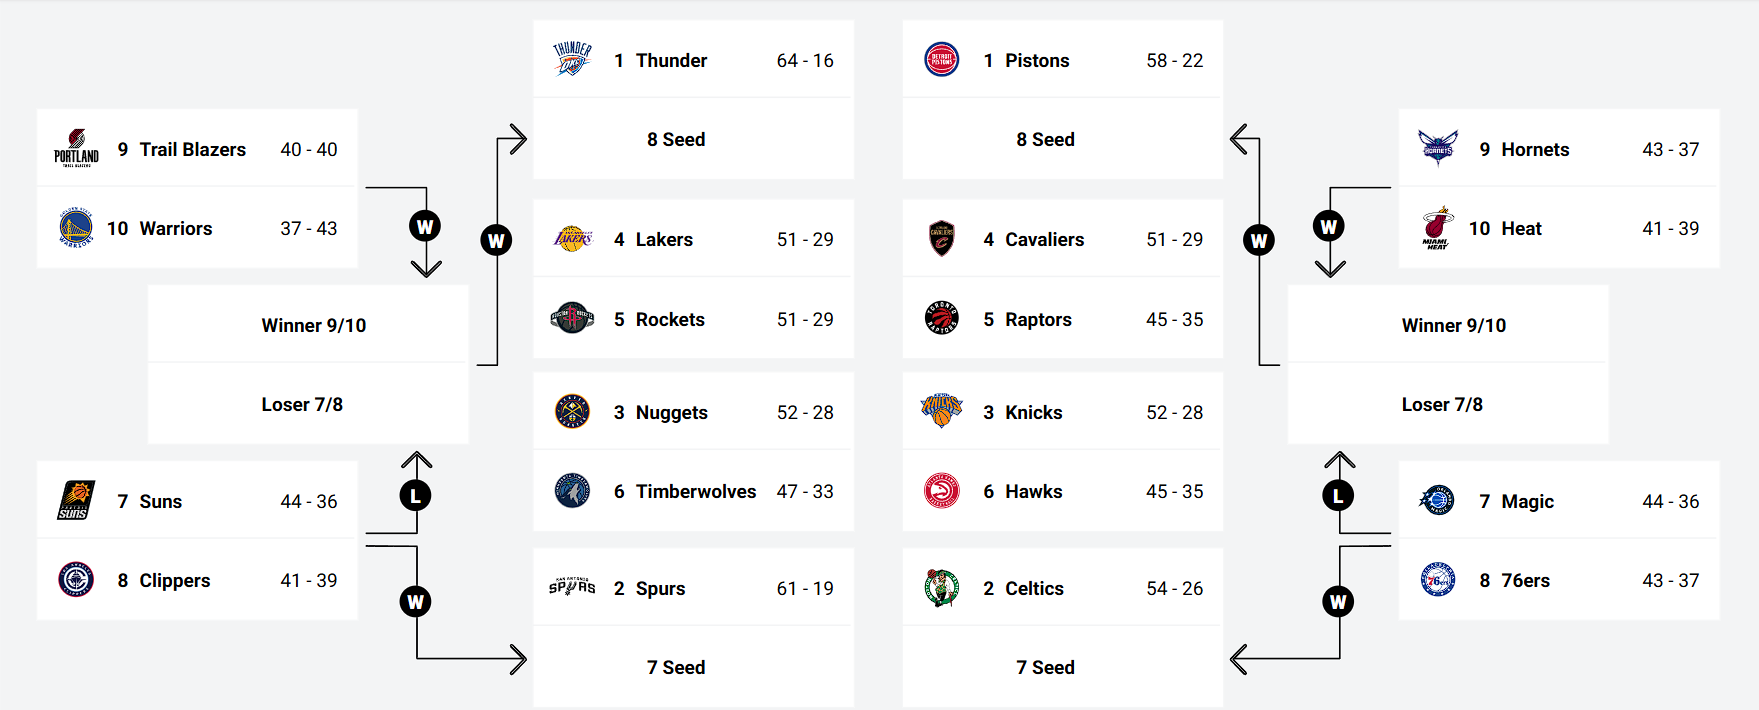Open the Hornets team name link
1759x710 pixels.
pyautogui.click(x=1534, y=149)
